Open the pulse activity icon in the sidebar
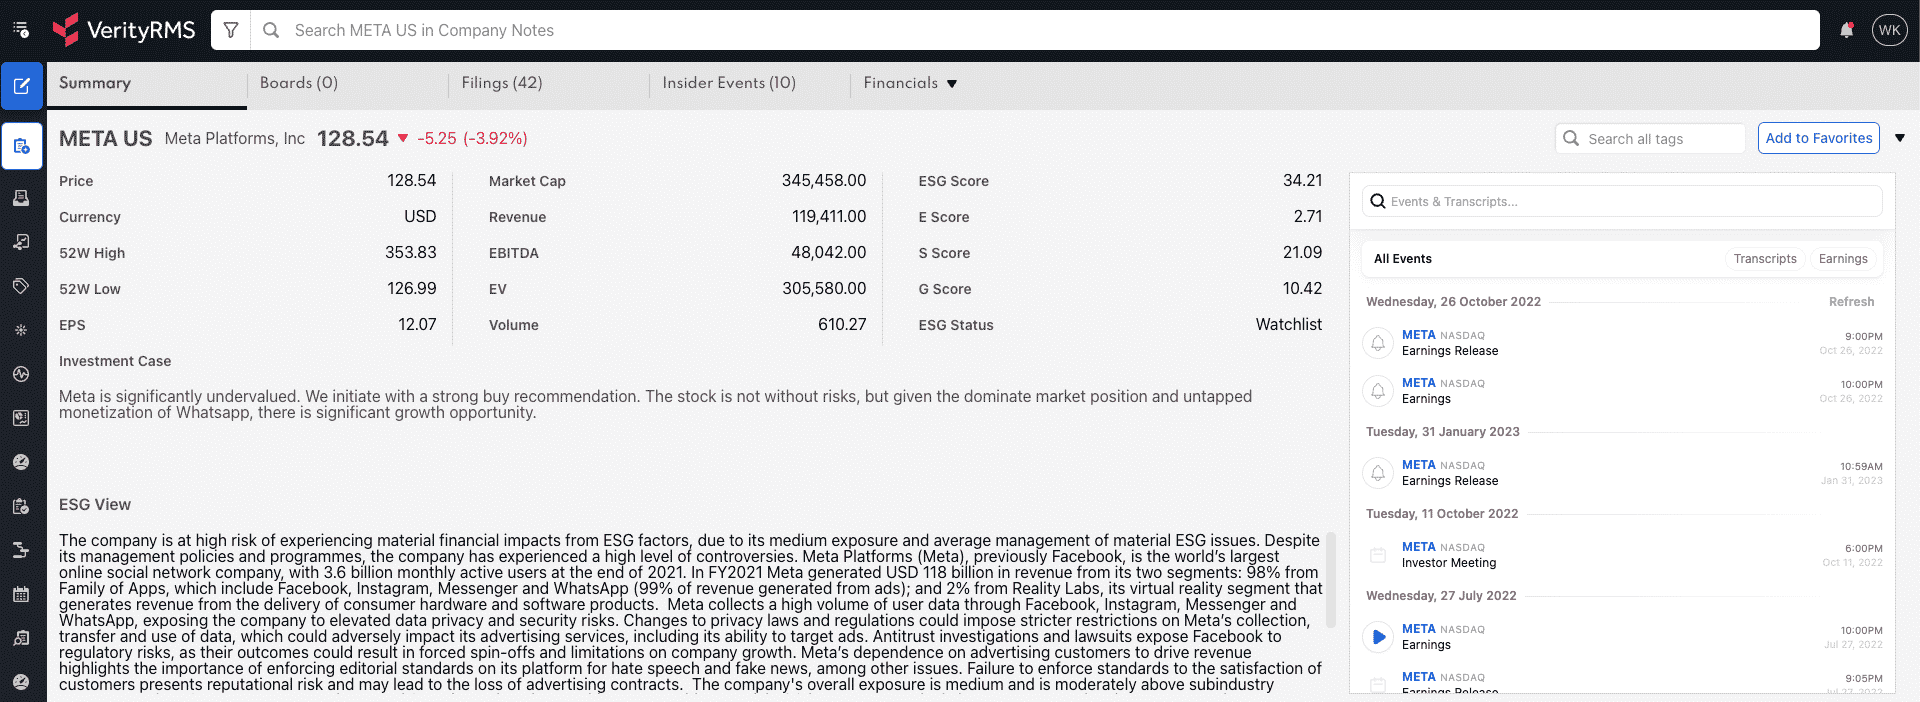1920x702 pixels. pos(21,374)
